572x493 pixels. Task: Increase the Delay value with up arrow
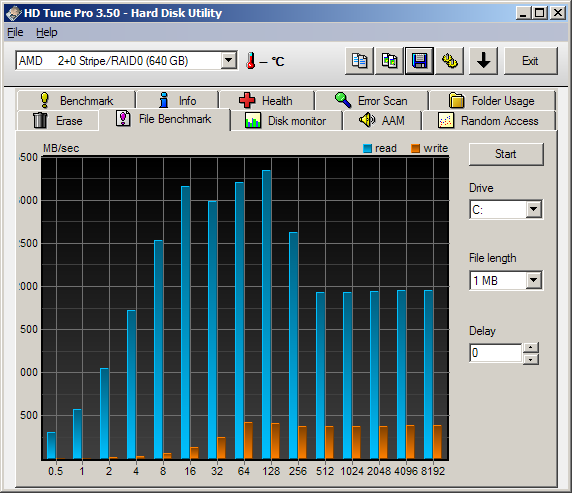(531, 347)
